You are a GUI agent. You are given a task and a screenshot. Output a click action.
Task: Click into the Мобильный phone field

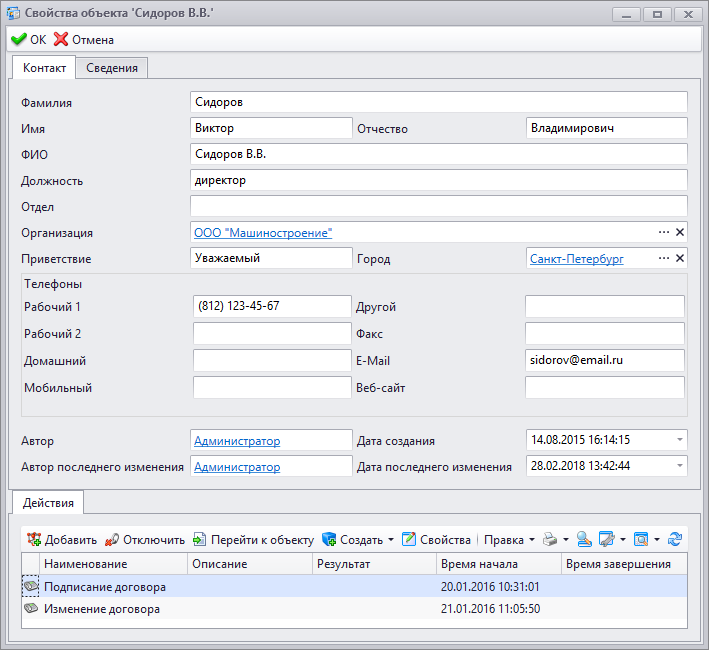tap(271, 387)
